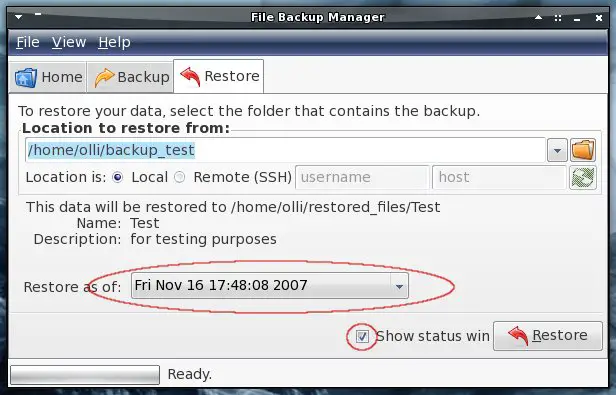Click the Restore button at bottom right

tap(548, 336)
